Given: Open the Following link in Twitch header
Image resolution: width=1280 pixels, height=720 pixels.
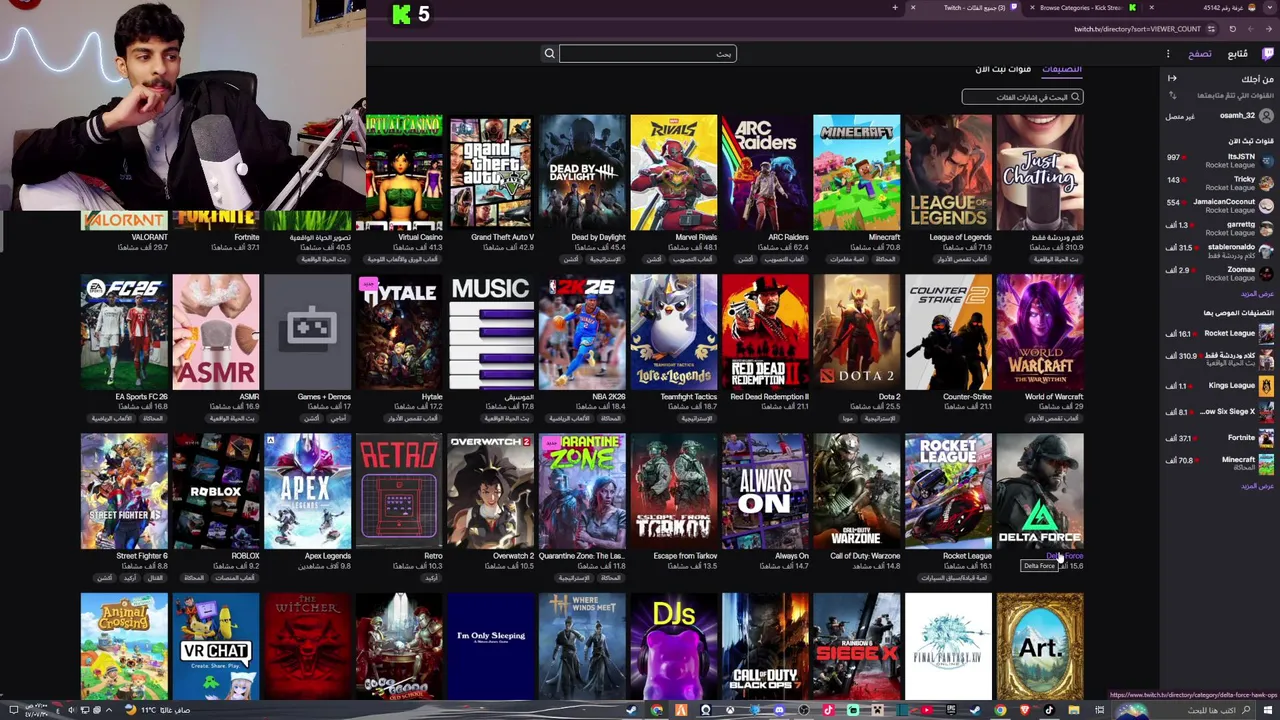Looking at the screenshot, I should (1237, 54).
